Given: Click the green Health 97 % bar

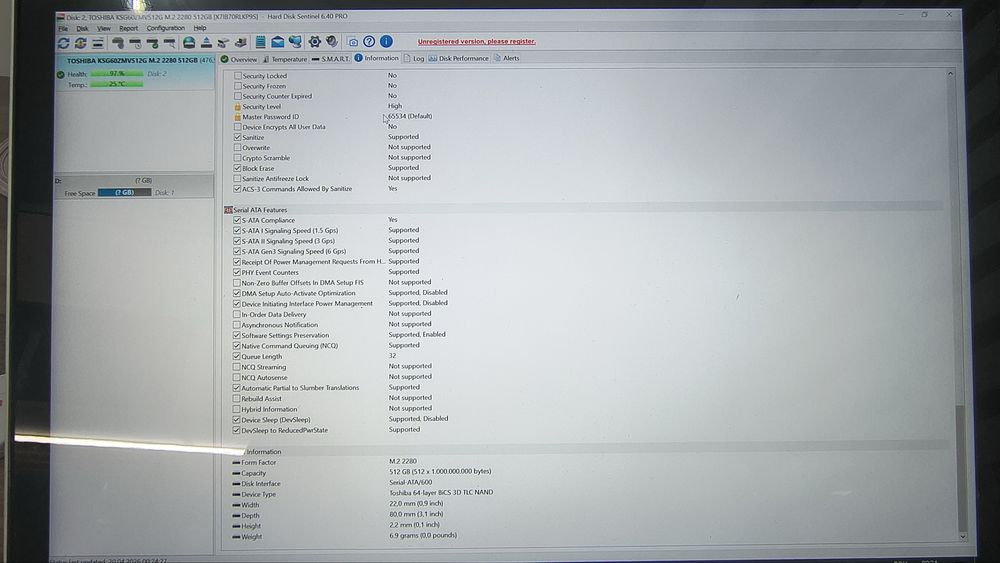Looking at the screenshot, I should click(117, 74).
